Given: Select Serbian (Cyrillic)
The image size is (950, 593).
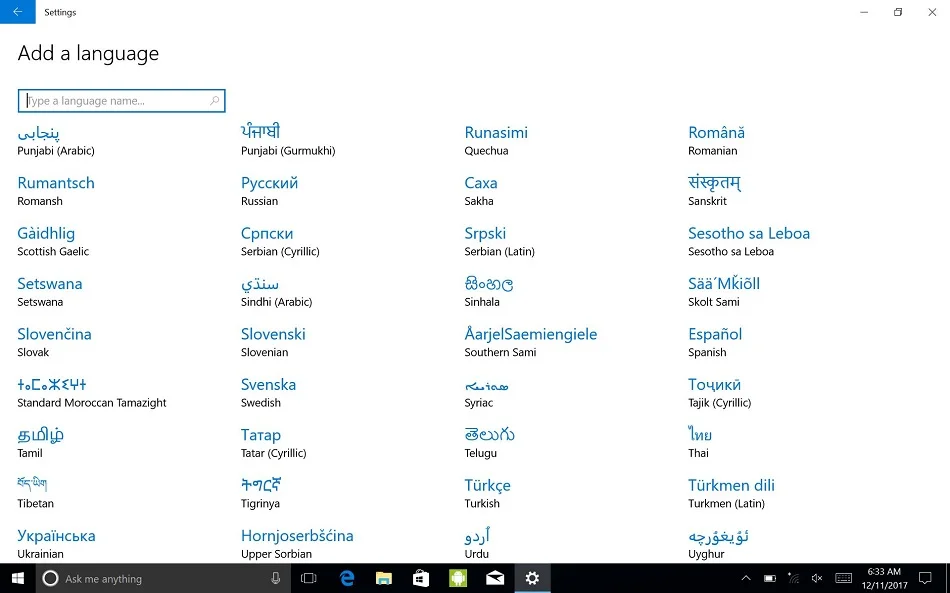Looking at the screenshot, I should coord(280,241).
